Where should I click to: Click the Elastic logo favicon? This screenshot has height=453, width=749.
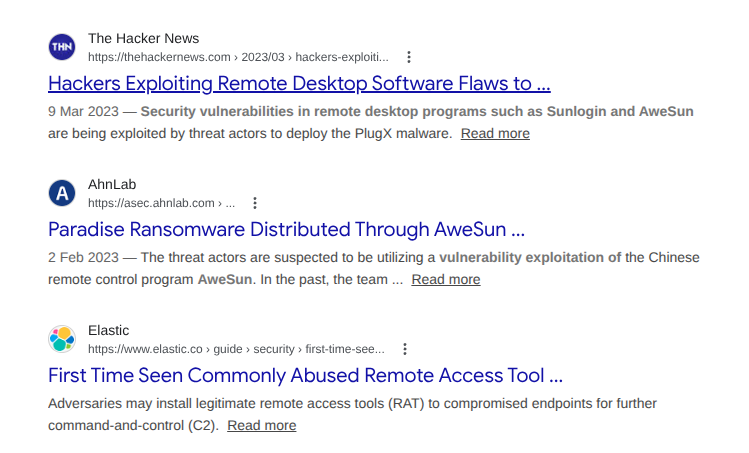point(62,339)
